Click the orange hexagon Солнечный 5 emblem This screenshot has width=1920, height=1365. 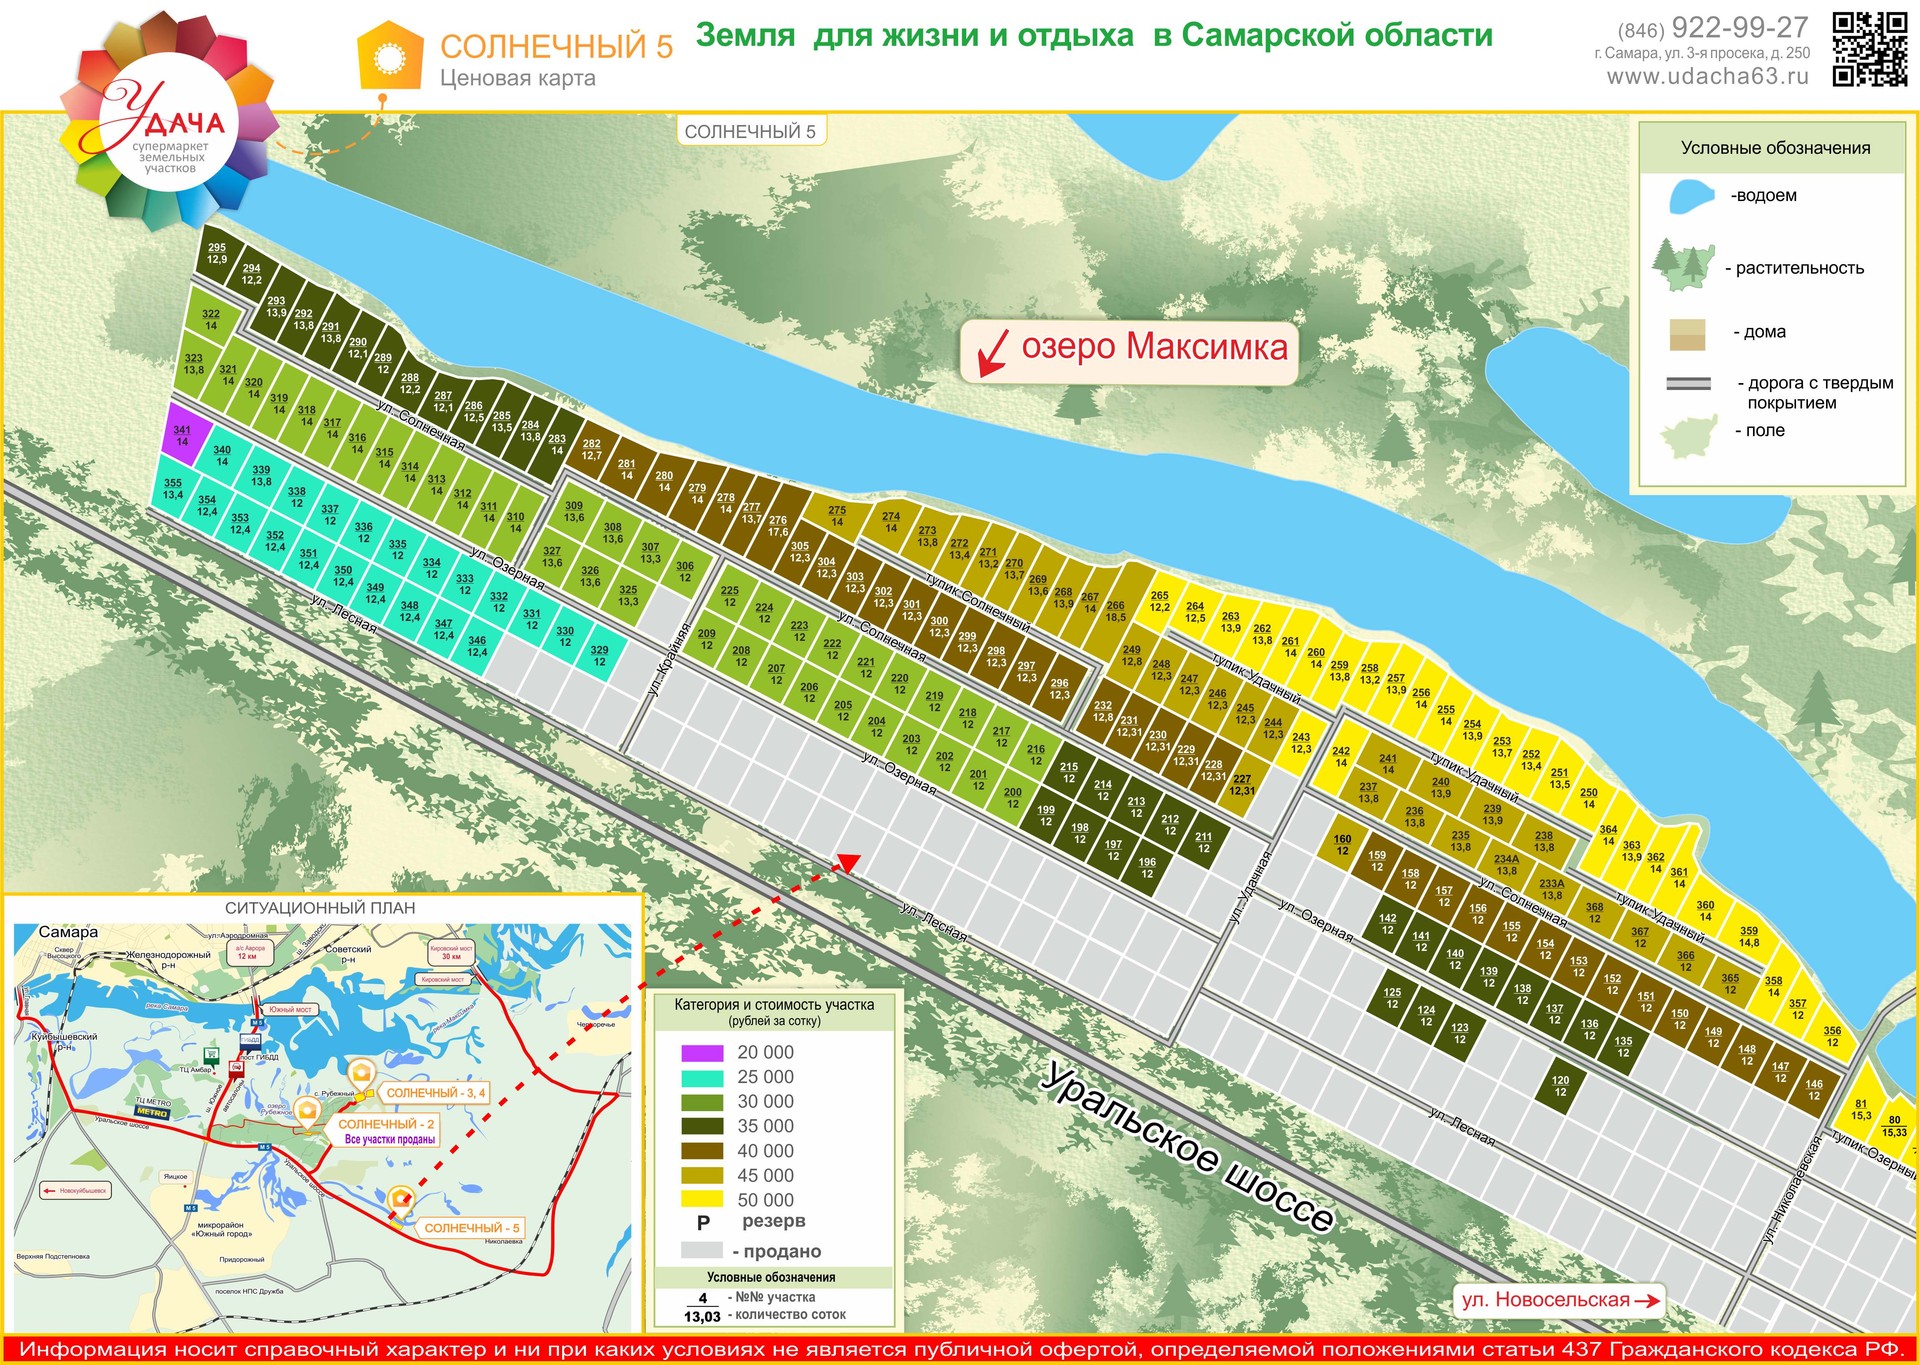pos(390,56)
